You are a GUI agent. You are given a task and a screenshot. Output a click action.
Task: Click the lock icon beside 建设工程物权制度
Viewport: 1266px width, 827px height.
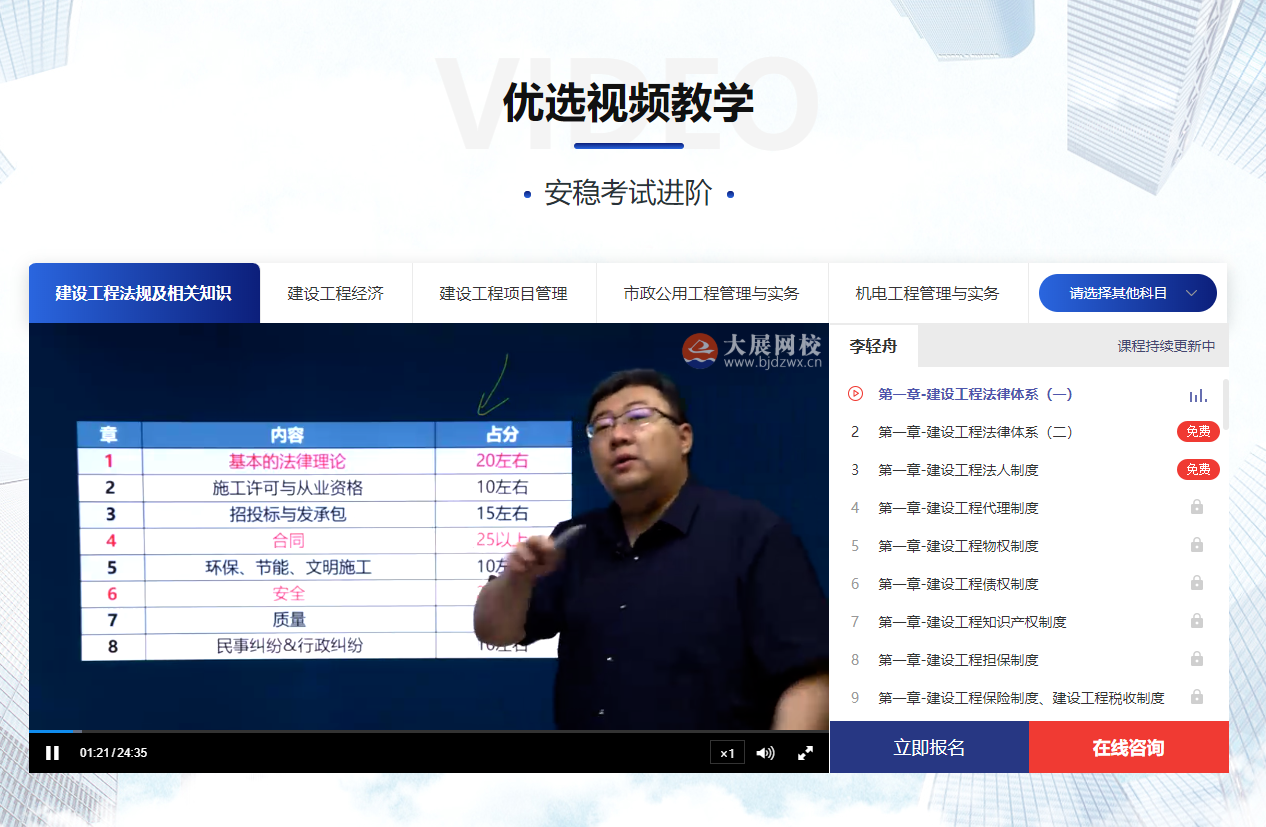[x=1196, y=545]
